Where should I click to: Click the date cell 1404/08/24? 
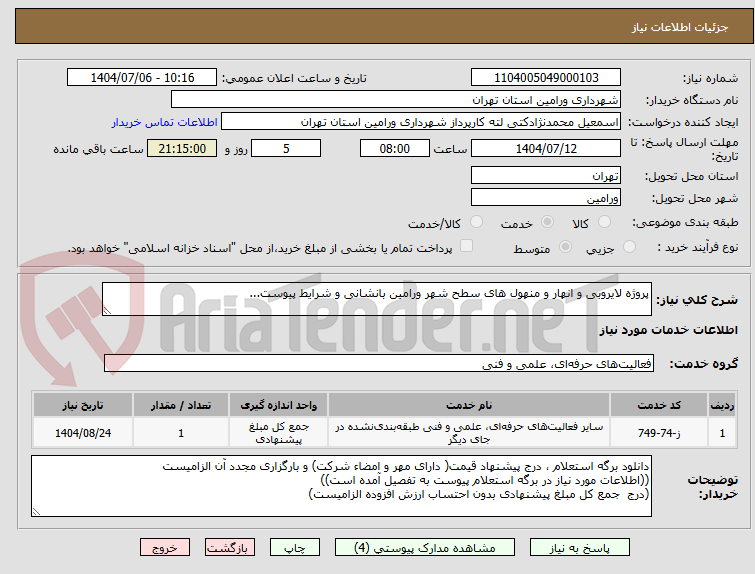(83, 433)
